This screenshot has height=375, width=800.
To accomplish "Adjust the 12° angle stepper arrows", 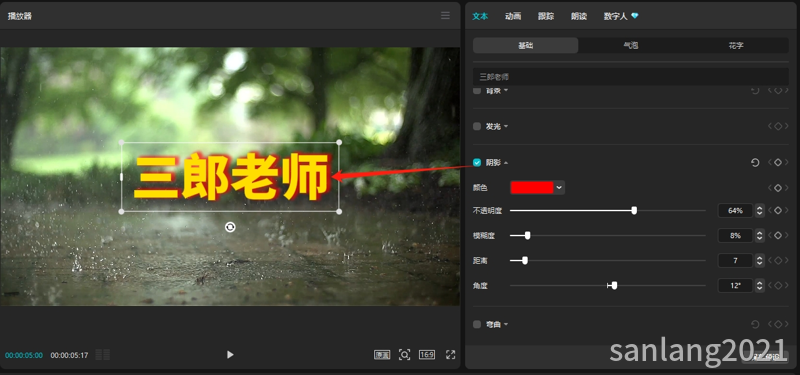I will point(760,285).
